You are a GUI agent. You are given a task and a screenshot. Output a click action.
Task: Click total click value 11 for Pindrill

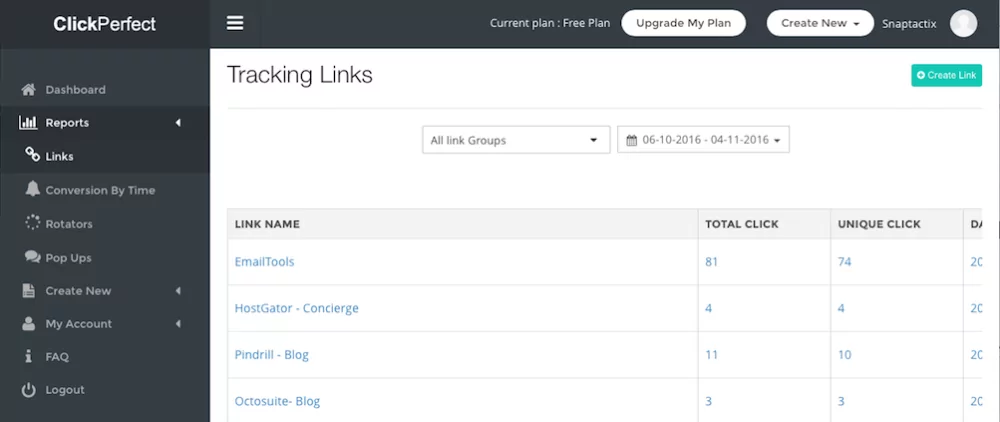coord(712,354)
